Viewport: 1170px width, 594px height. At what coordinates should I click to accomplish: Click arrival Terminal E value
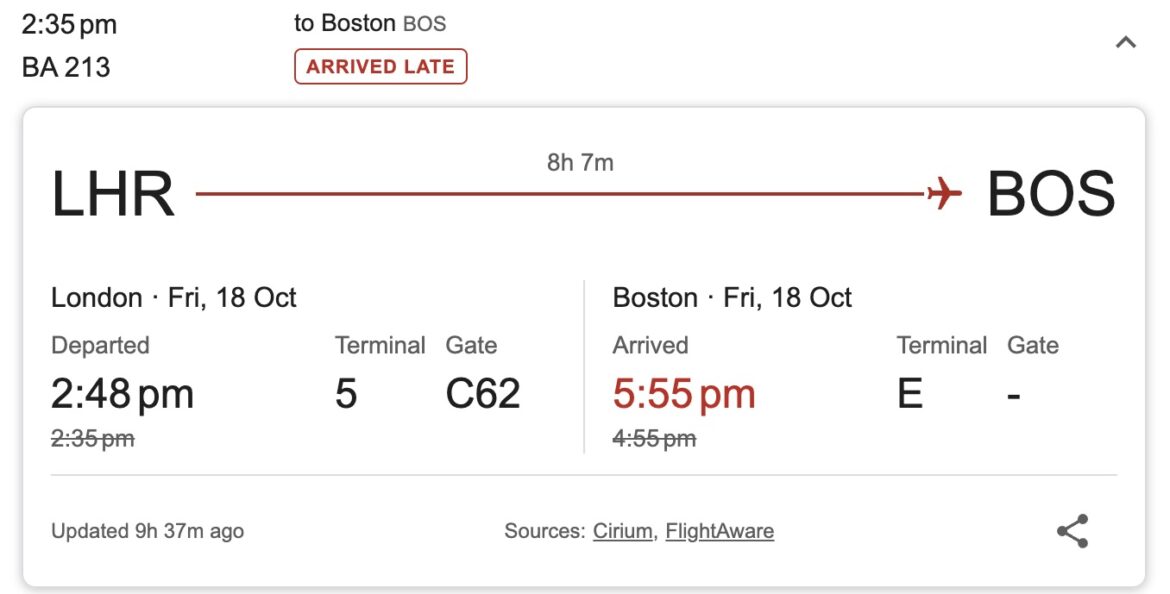point(910,394)
